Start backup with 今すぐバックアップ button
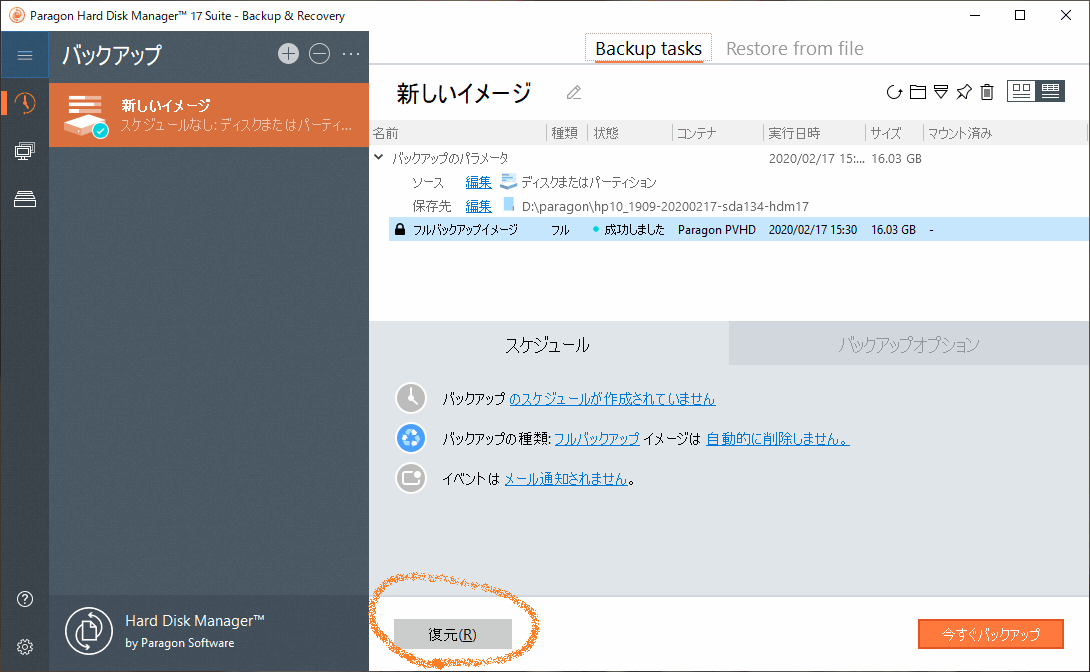Viewport: 1090px width, 672px height. [990, 633]
